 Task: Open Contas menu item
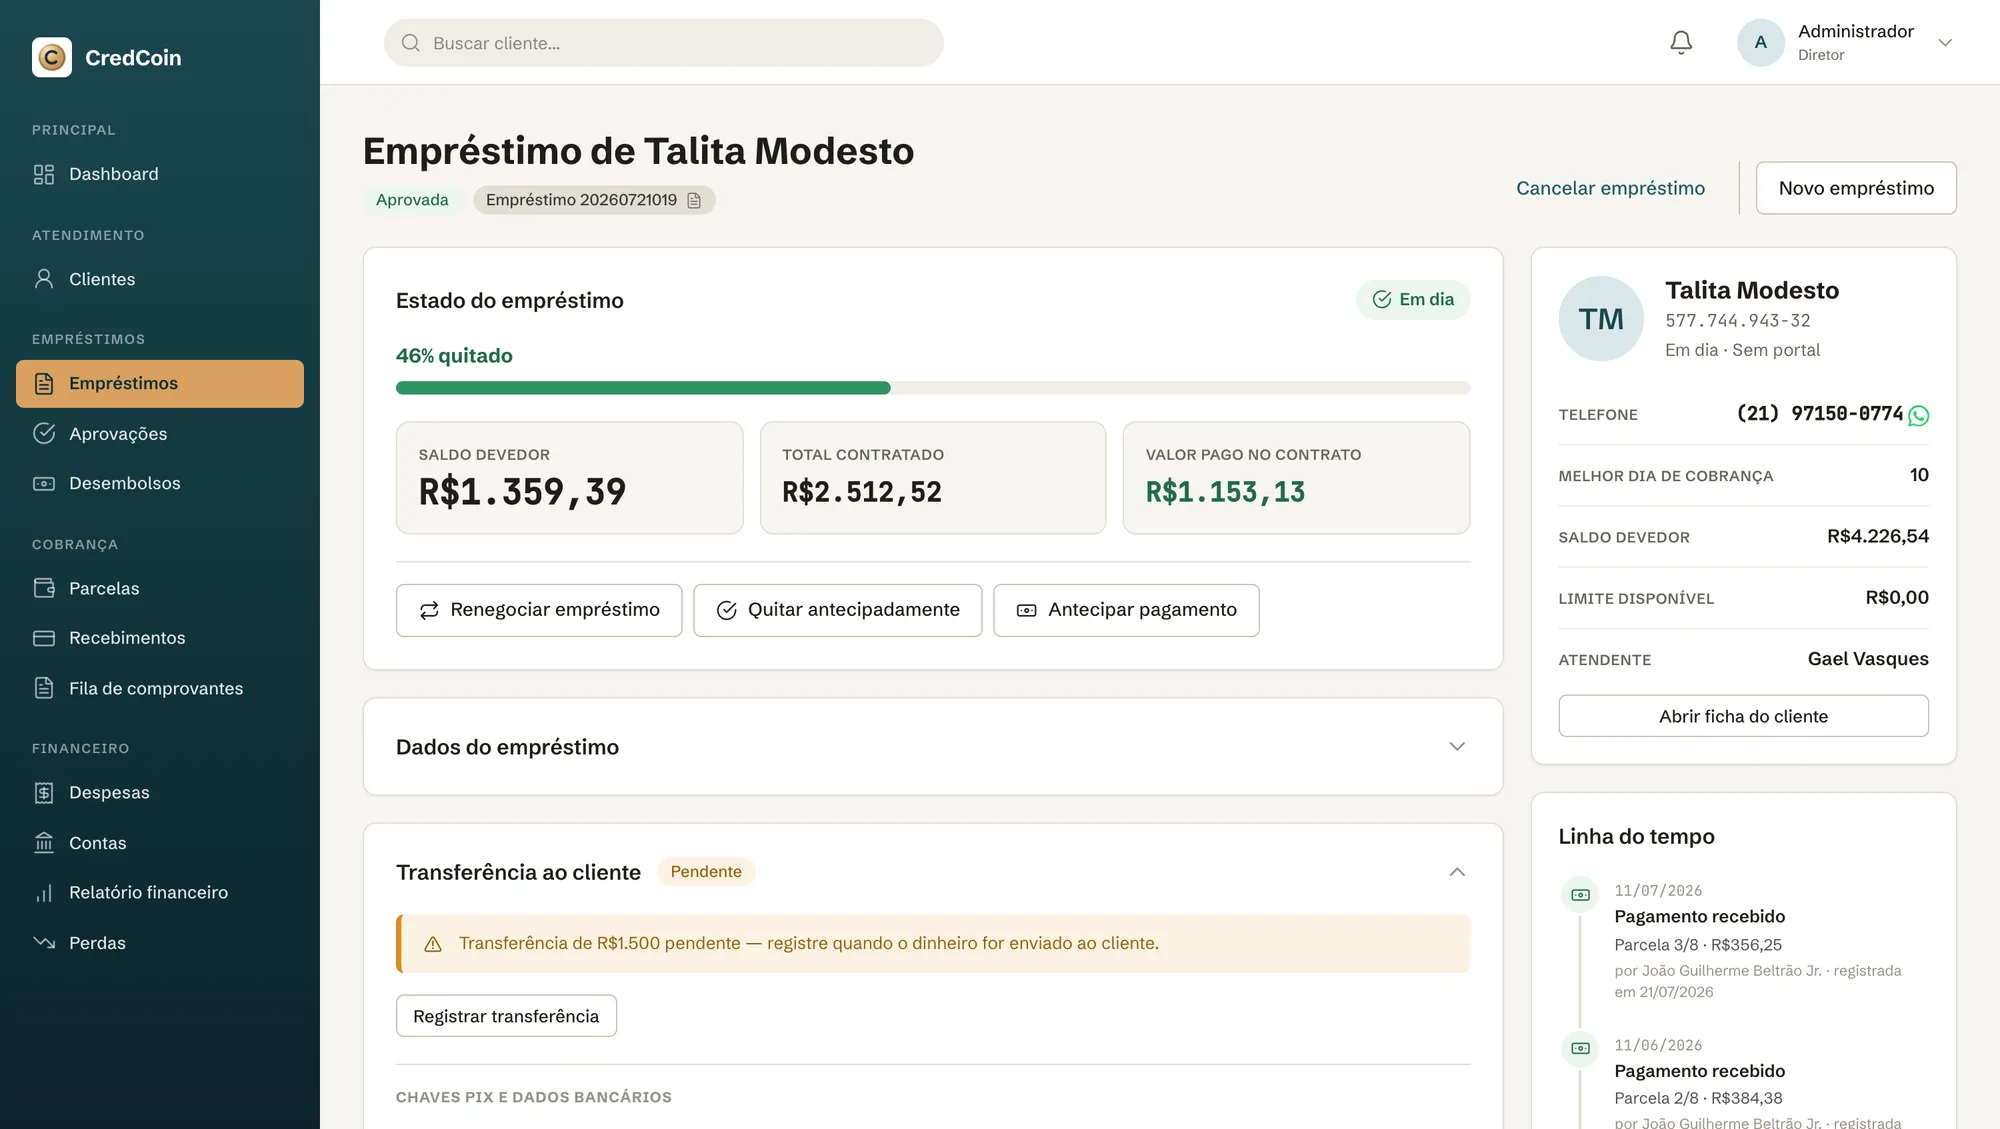(160, 843)
